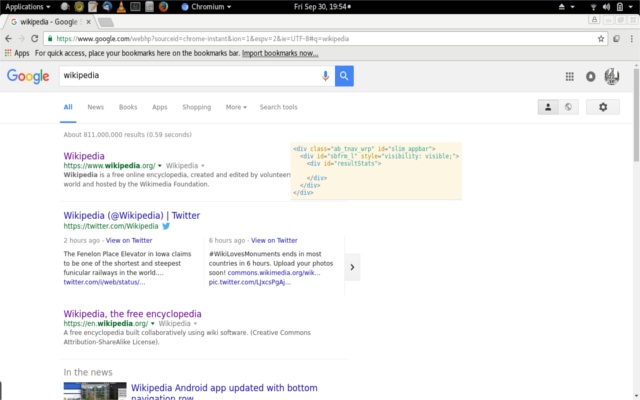
Task: Close the wikipedia - Google tab
Action: click(88, 22)
